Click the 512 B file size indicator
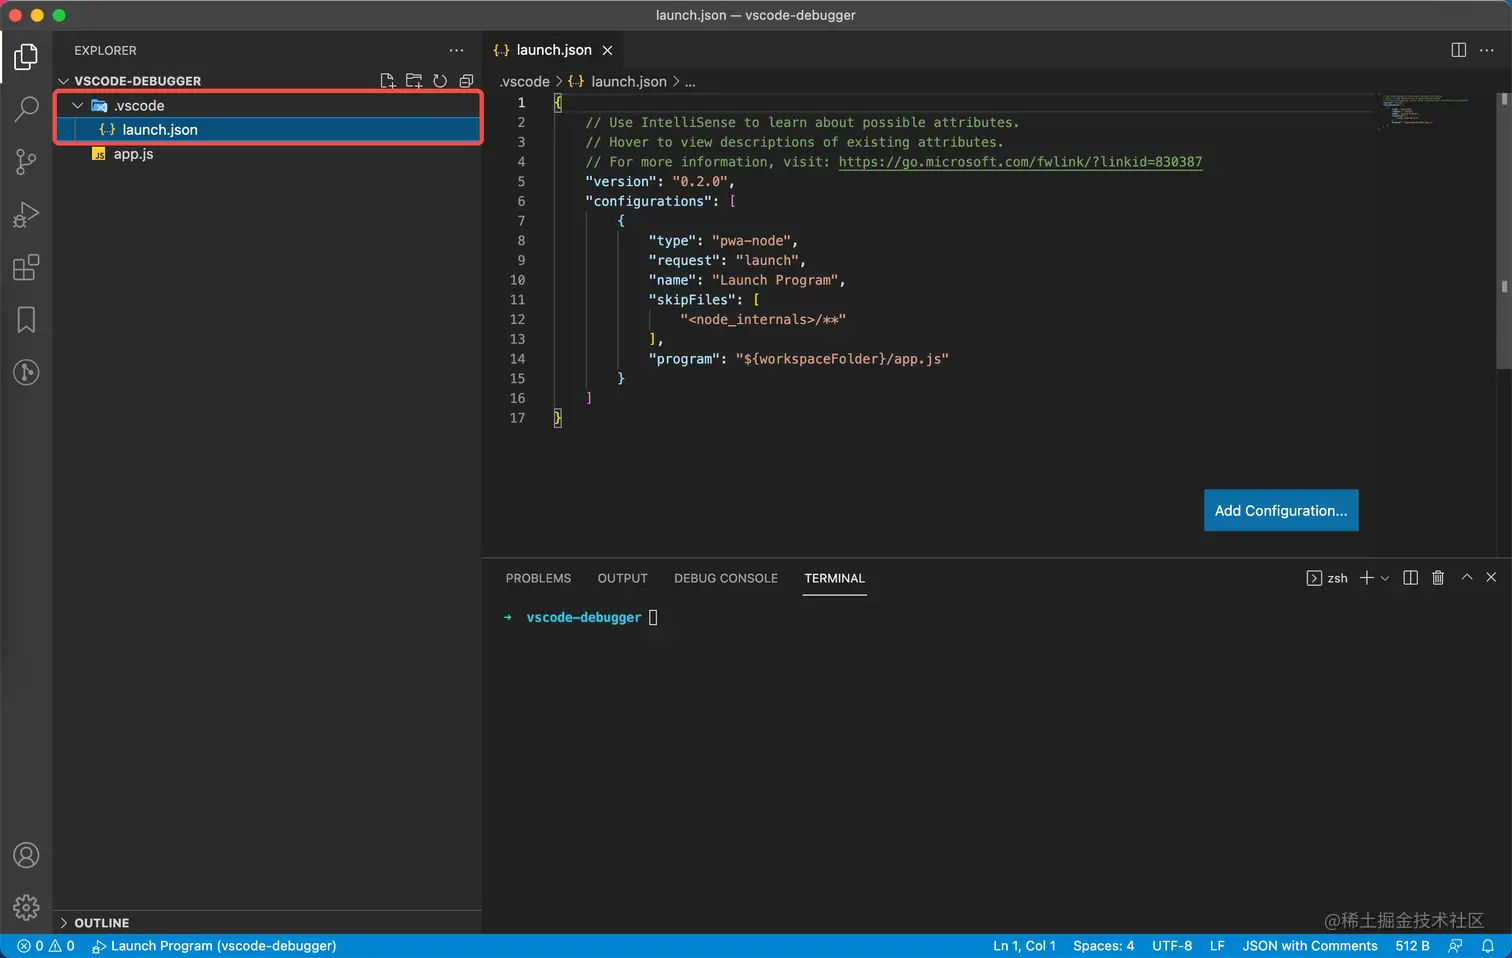This screenshot has width=1512, height=958. [1412, 946]
